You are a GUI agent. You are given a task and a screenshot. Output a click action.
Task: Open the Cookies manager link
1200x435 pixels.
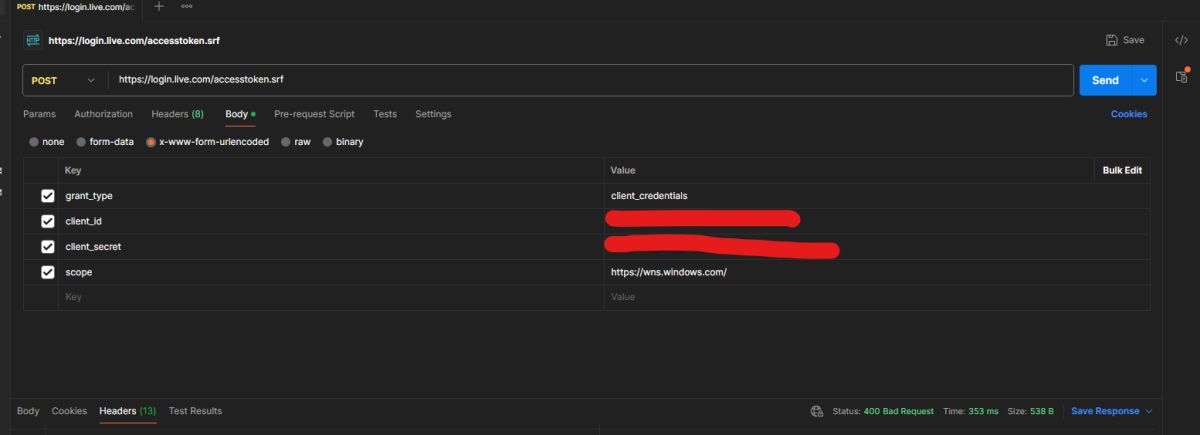1129,114
